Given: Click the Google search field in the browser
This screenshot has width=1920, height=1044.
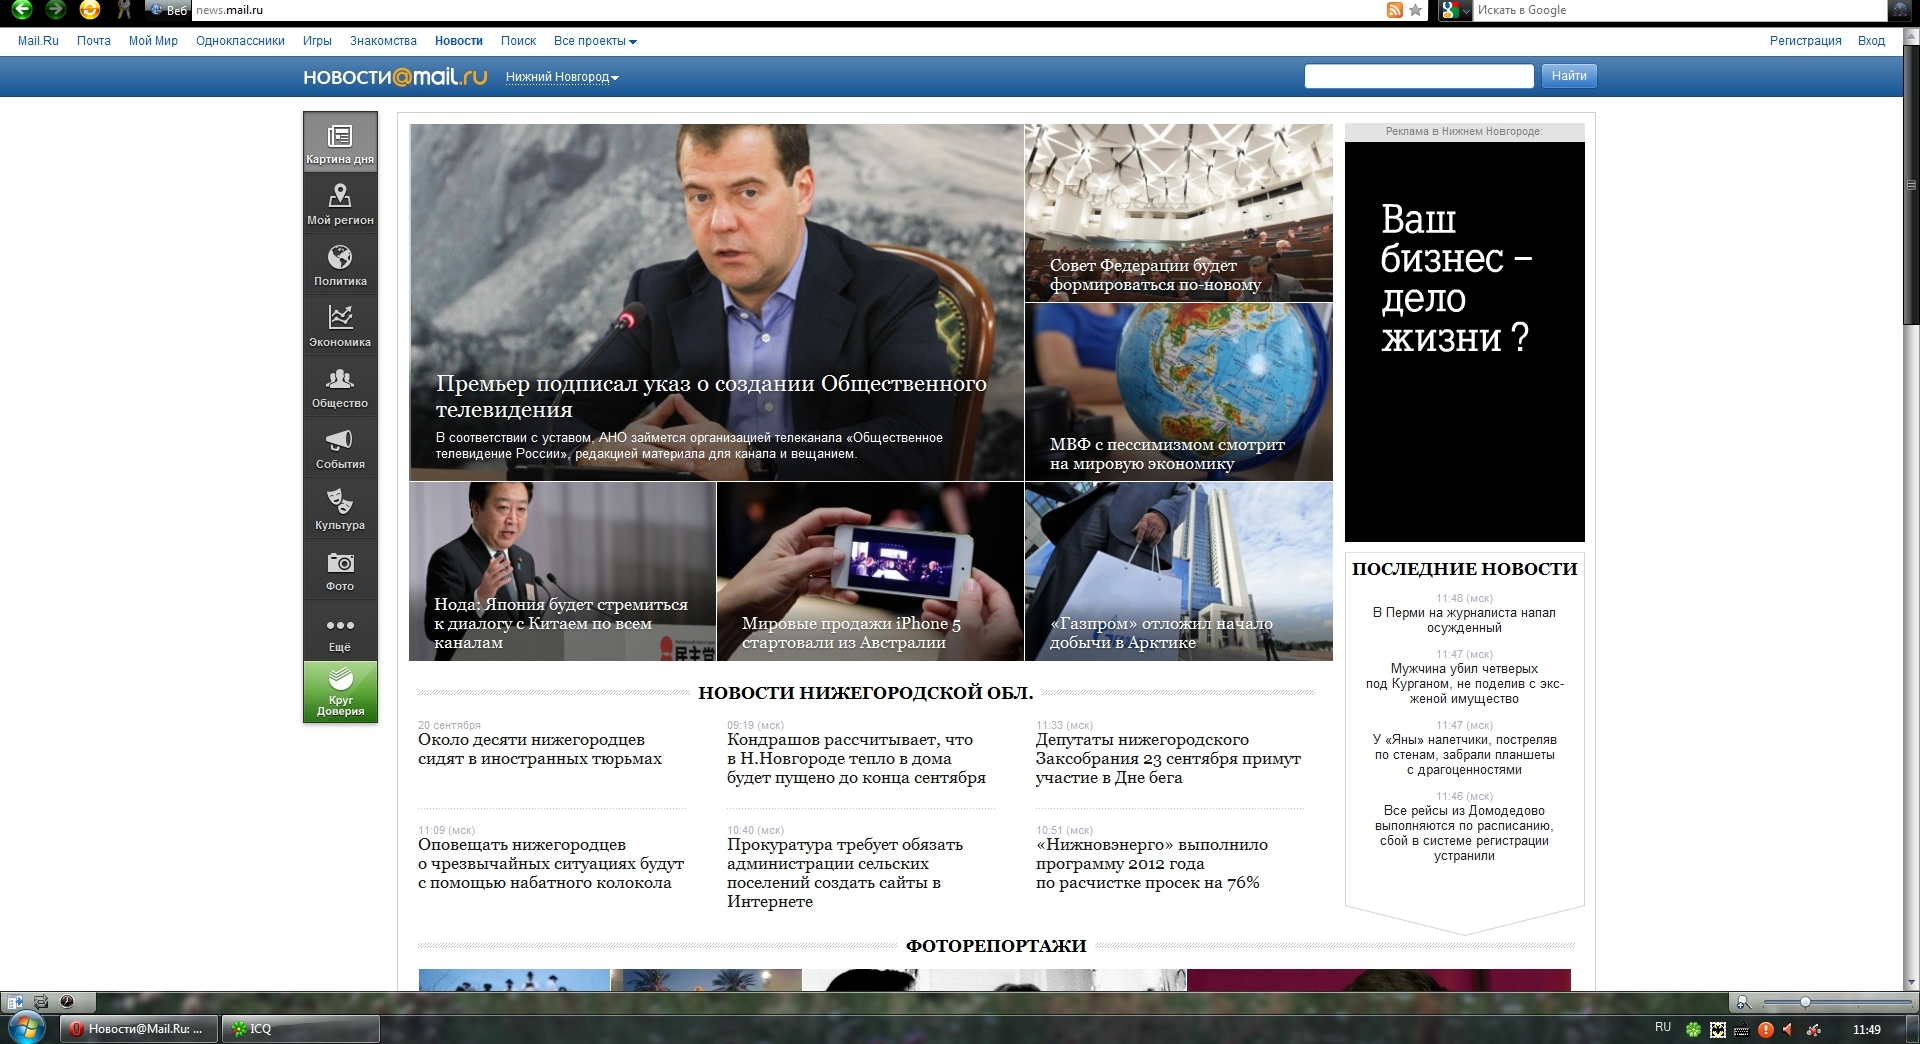Looking at the screenshot, I should [1680, 10].
